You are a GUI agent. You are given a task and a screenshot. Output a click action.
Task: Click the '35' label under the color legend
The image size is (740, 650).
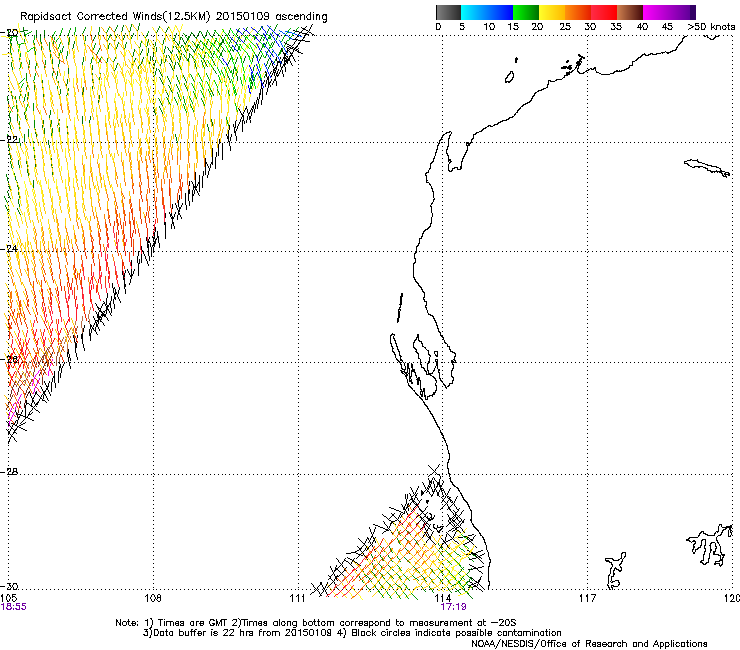tap(616, 27)
